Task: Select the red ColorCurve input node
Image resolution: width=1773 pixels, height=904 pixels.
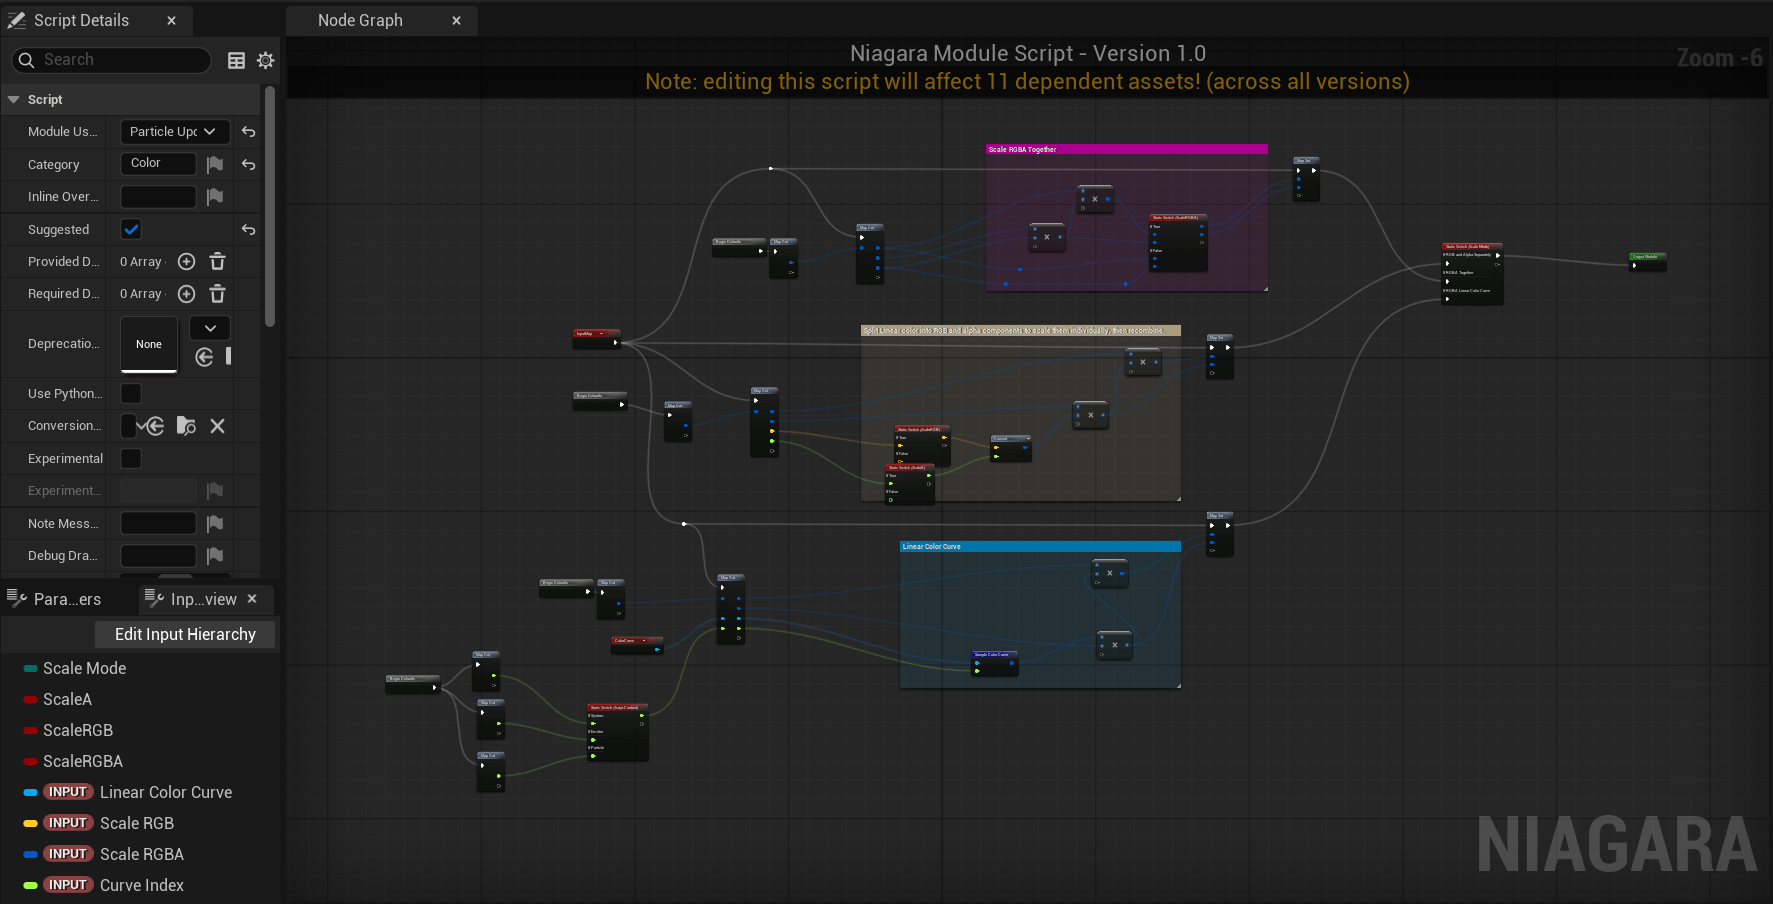Action: 637,645
